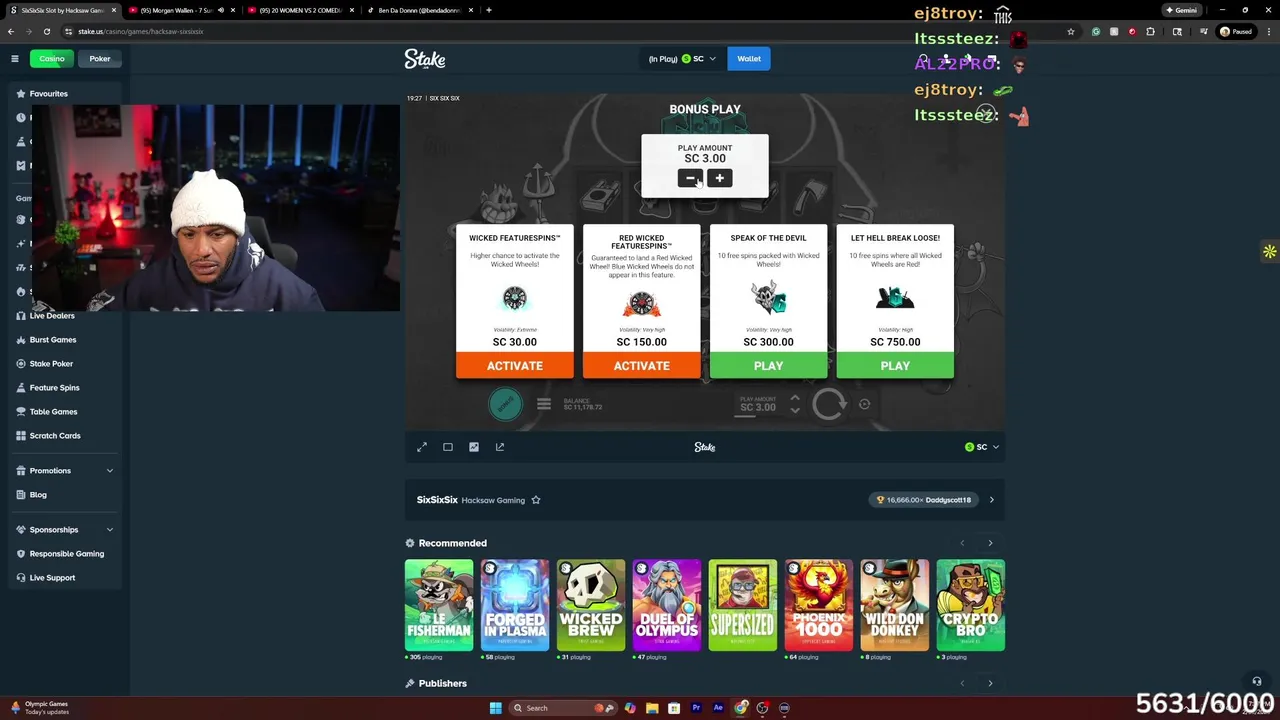Activate Wicked FeatureSpins for SC 30.00

[515, 366]
